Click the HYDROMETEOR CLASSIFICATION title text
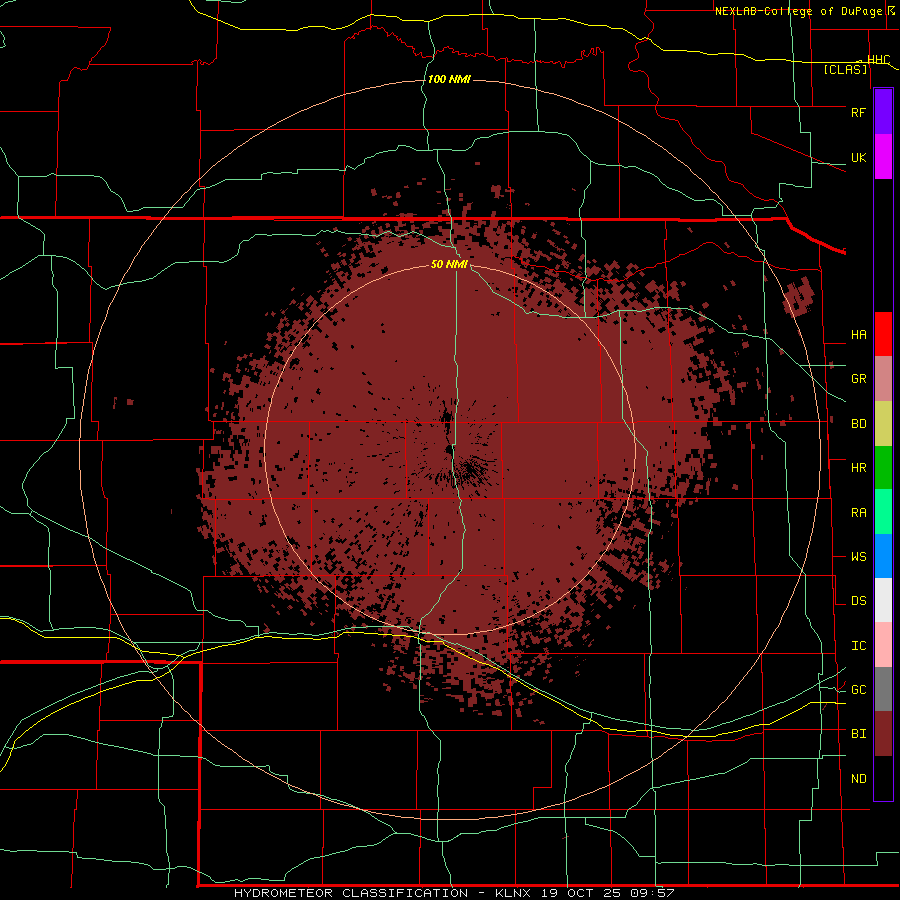Viewport: 900px width, 900px height. (351, 893)
